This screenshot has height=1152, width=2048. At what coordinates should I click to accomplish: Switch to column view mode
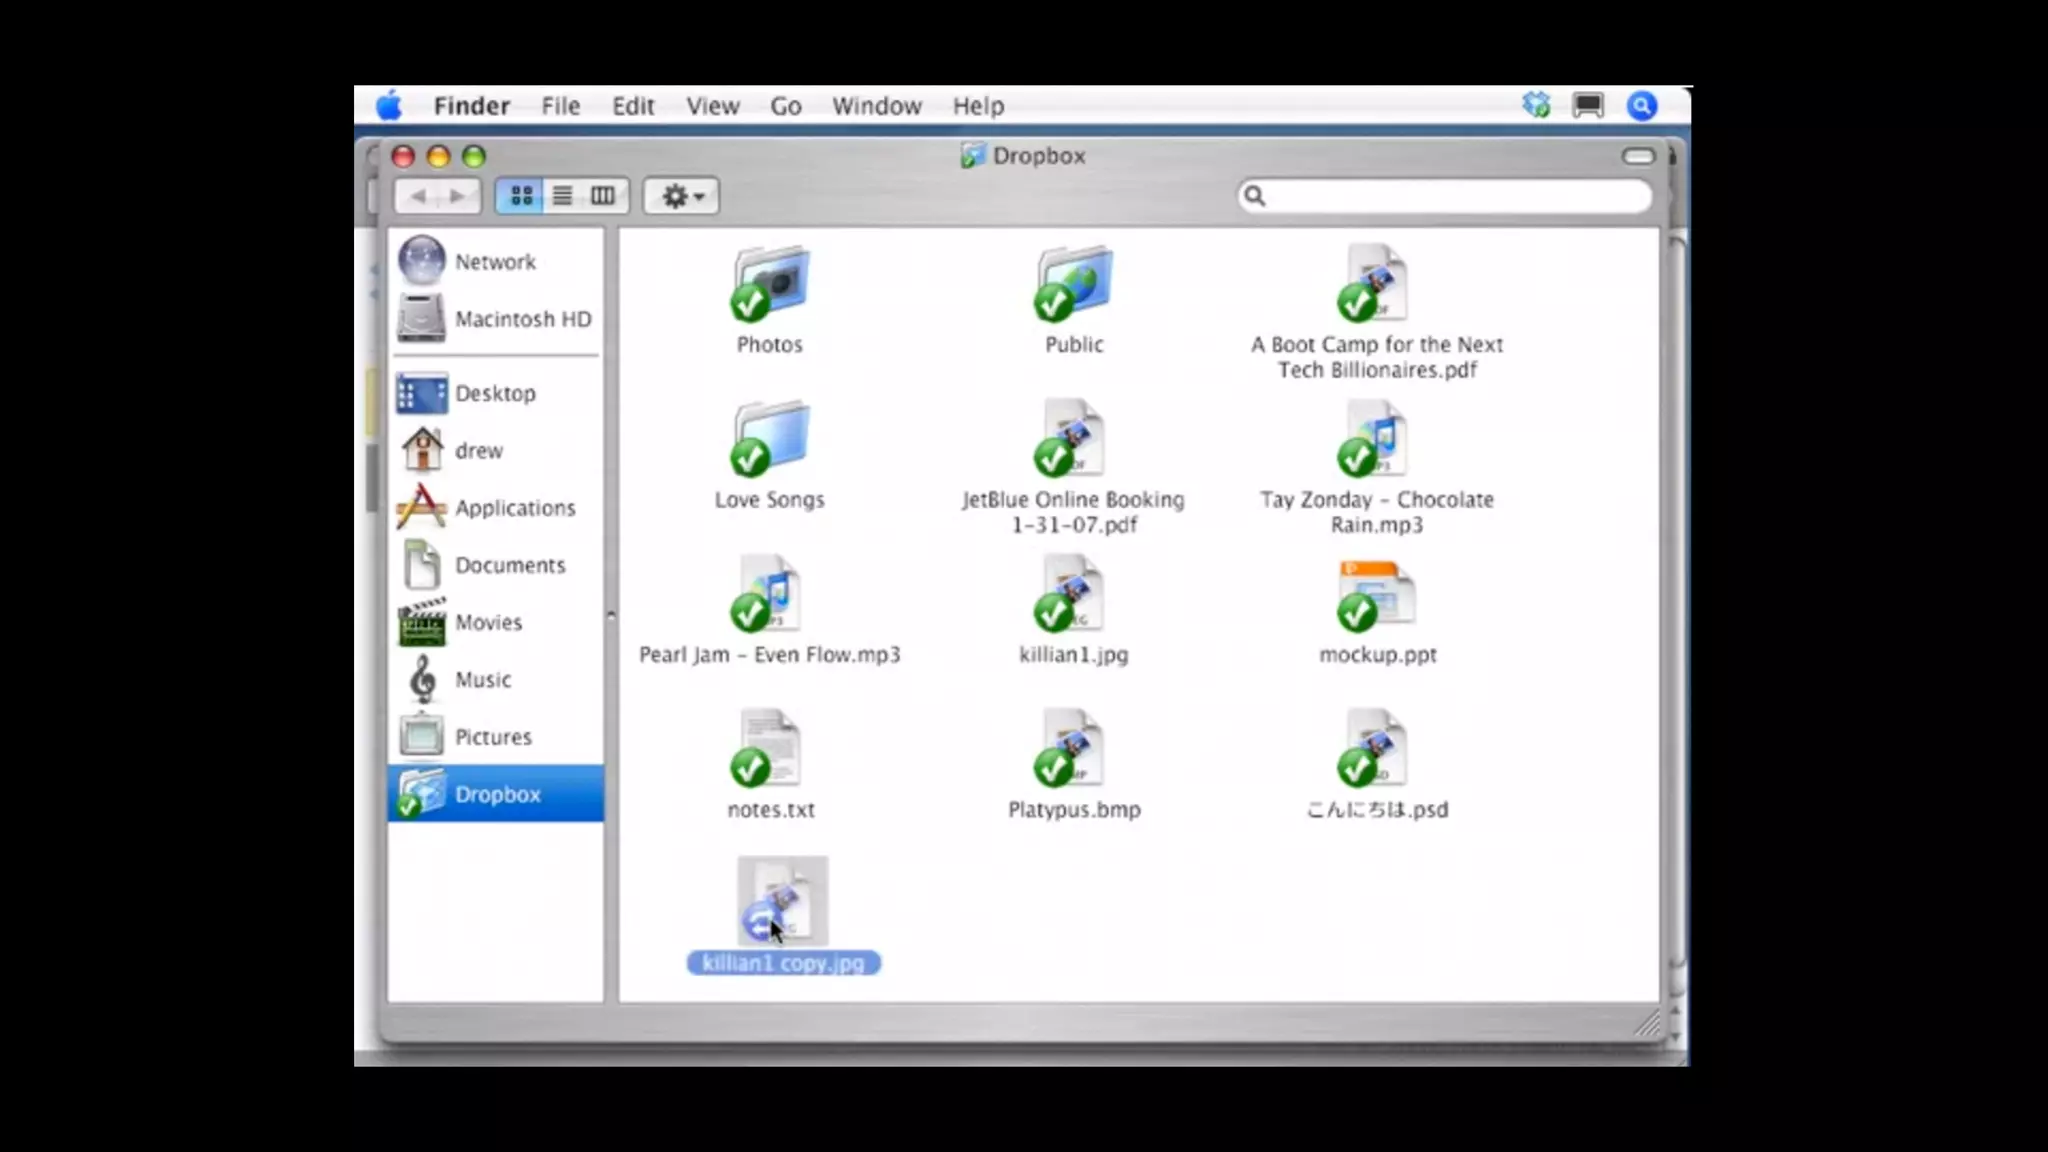coord(603,196)
